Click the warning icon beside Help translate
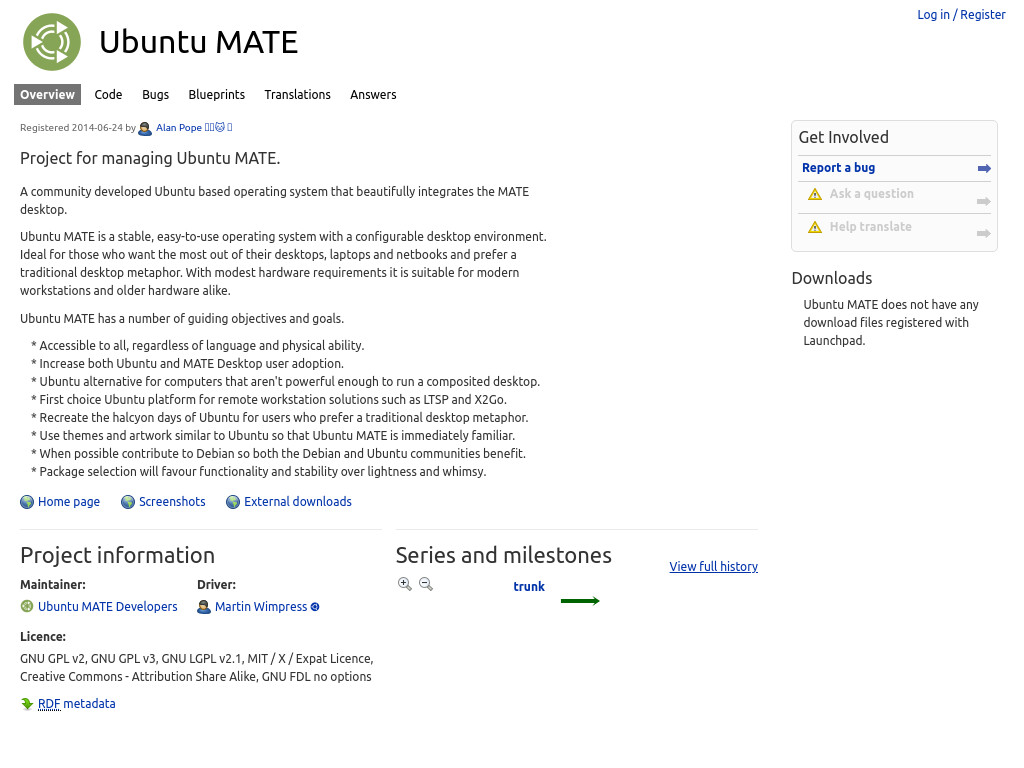The width and height of the screenshot is (1024, 768). point(815,227)
